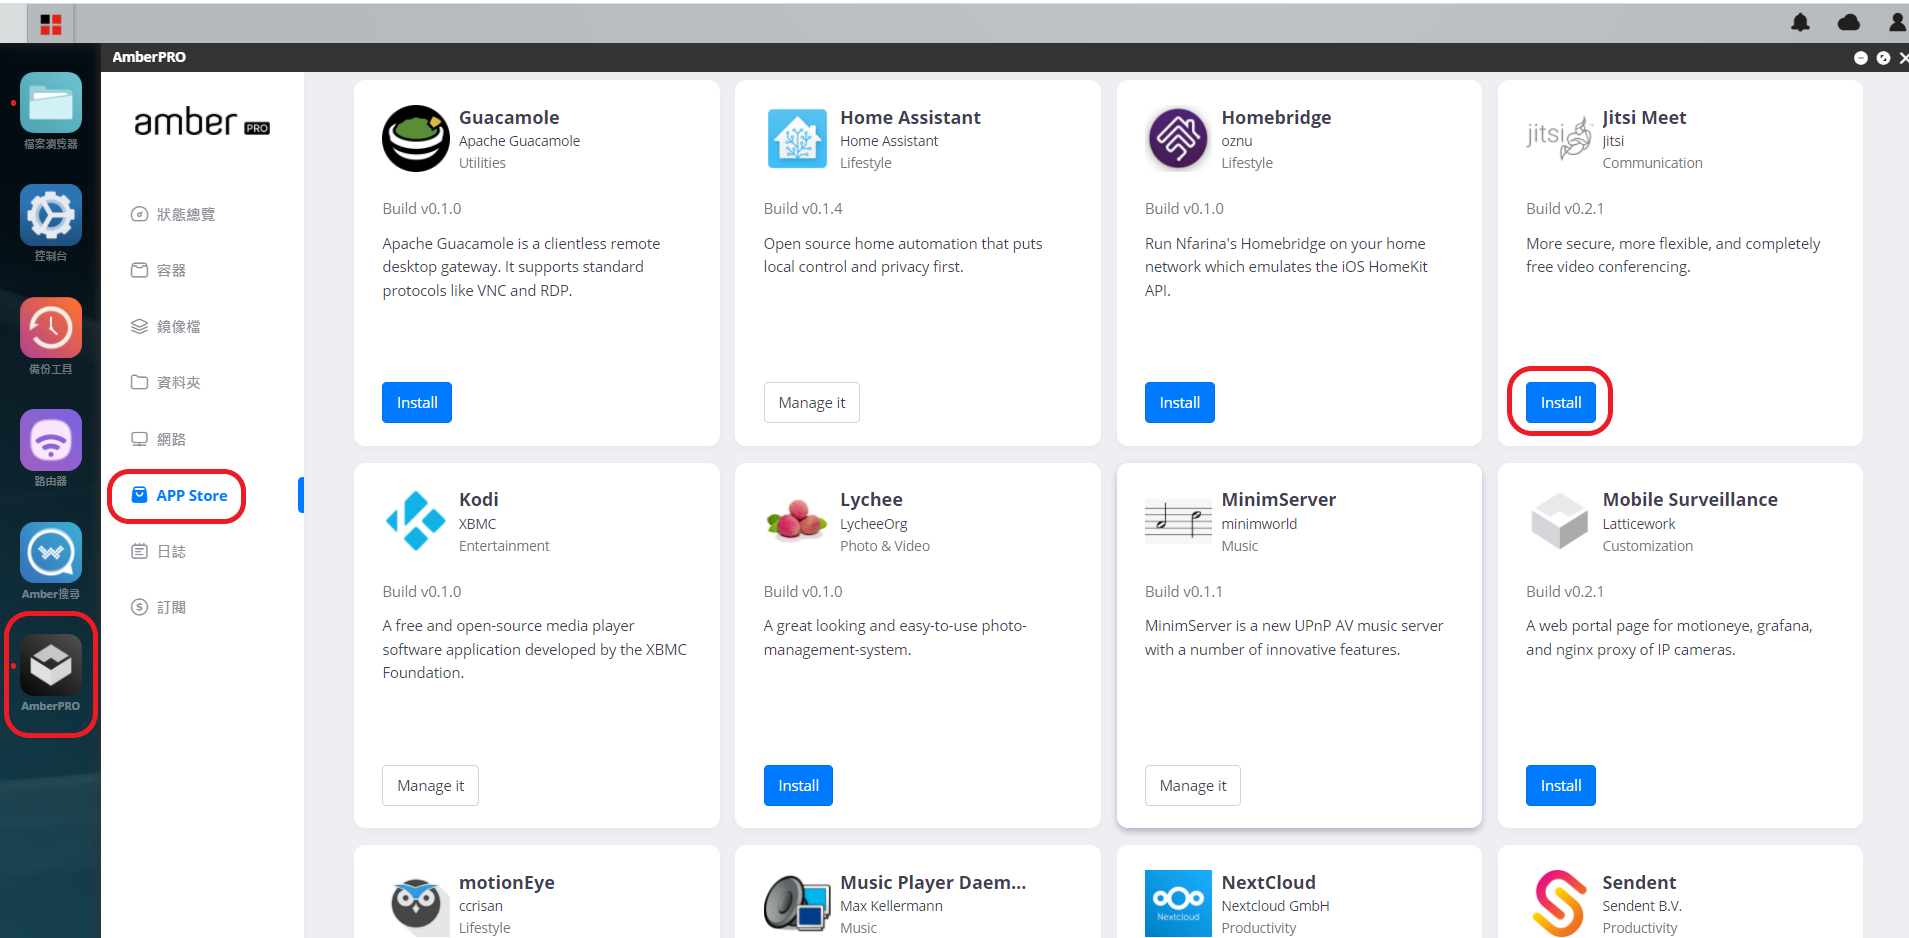Open the status overview sidebar item
Viewport: 1909px width, 938px height.
173,214
